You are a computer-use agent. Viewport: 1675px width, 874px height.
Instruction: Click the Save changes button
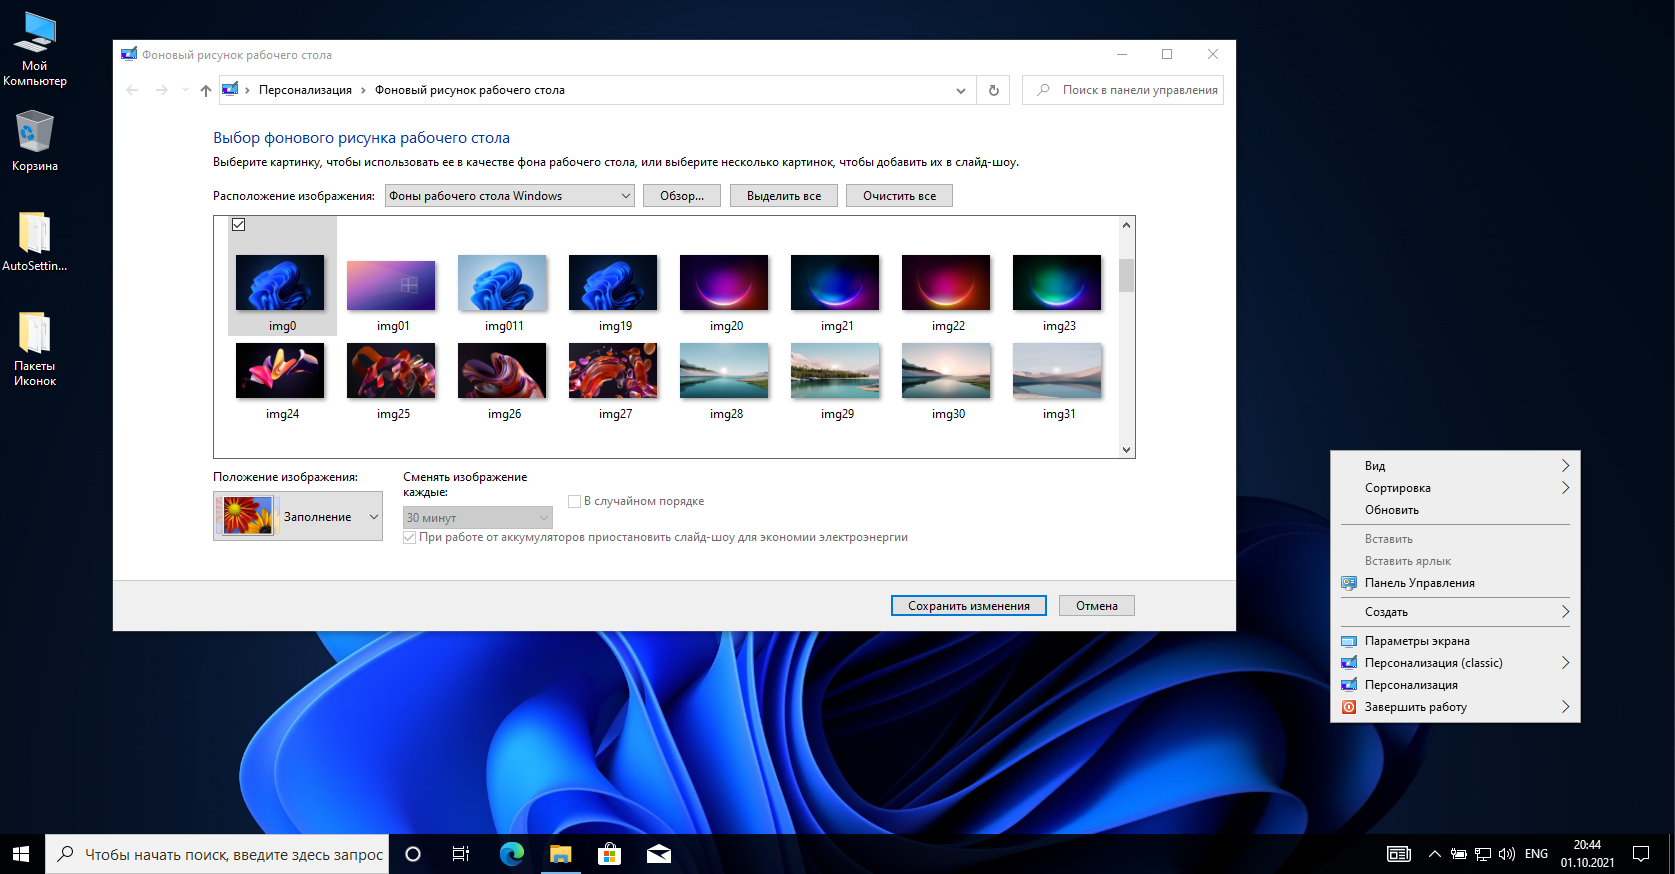(x=968, y=606)
